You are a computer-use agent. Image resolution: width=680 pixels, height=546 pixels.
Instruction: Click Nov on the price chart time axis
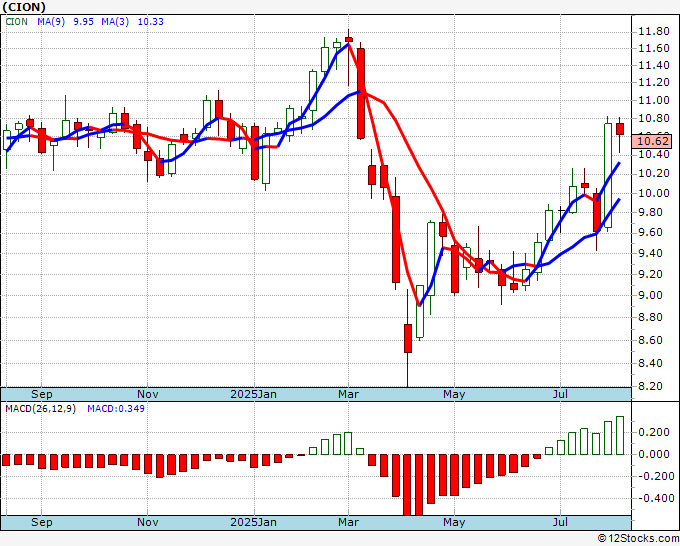147,394
